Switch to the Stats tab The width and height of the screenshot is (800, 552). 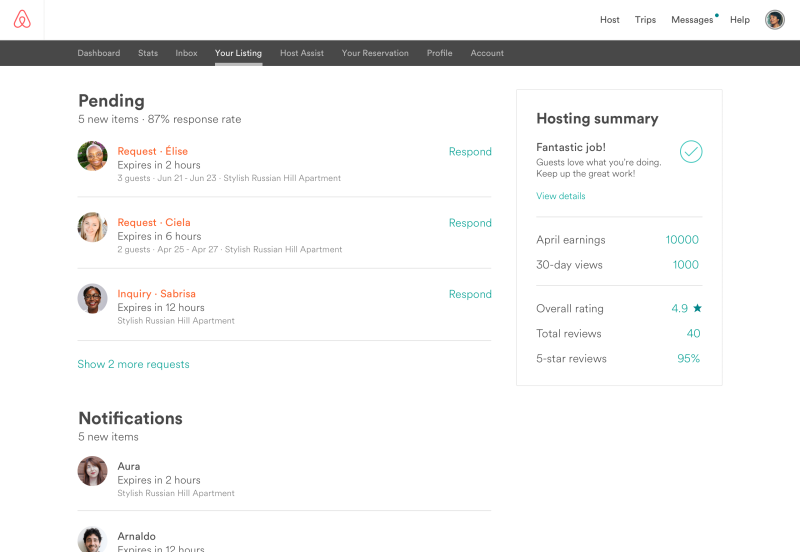148,53
